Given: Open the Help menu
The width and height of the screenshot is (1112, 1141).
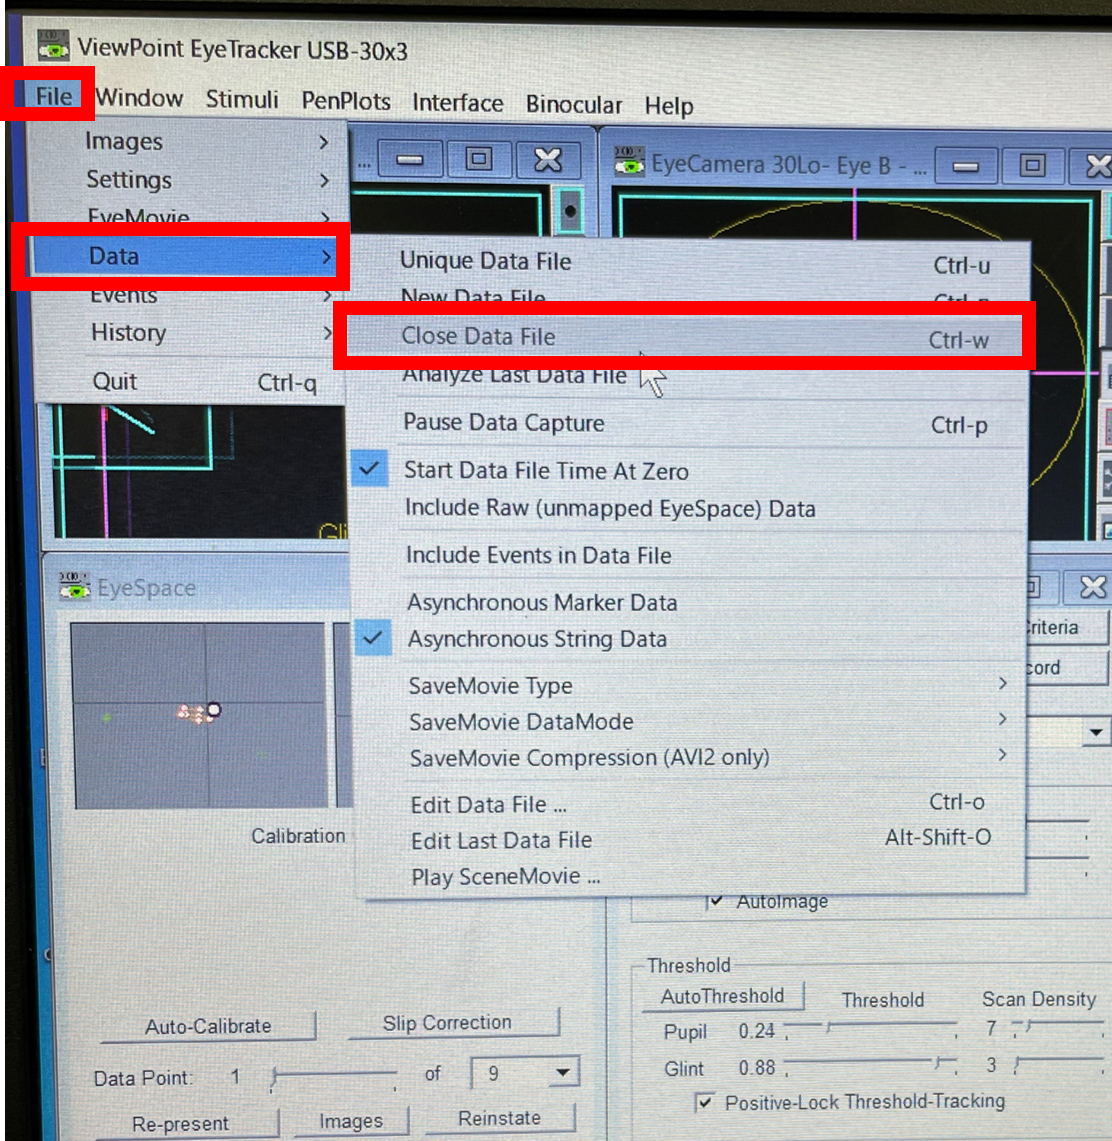Looking at the screenshot, I should click(669, 106).
